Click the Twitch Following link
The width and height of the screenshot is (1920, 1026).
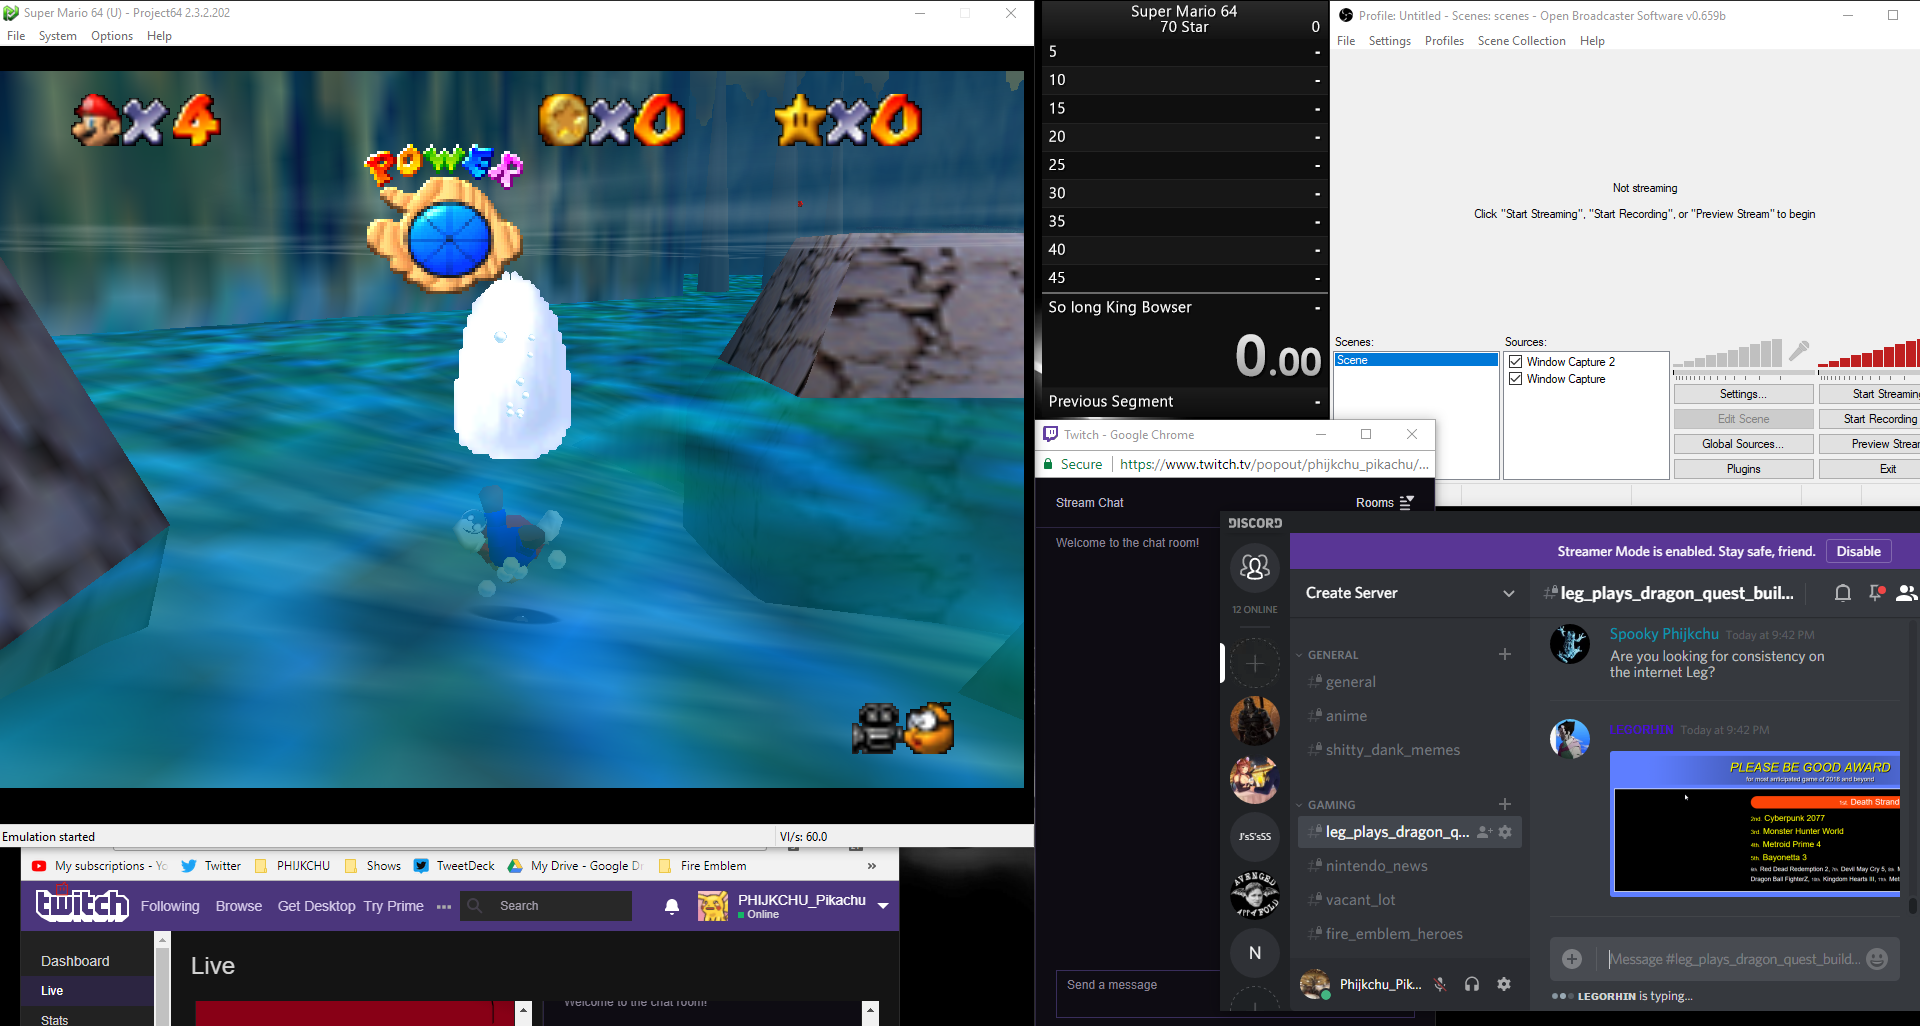[x=170, y=906]
